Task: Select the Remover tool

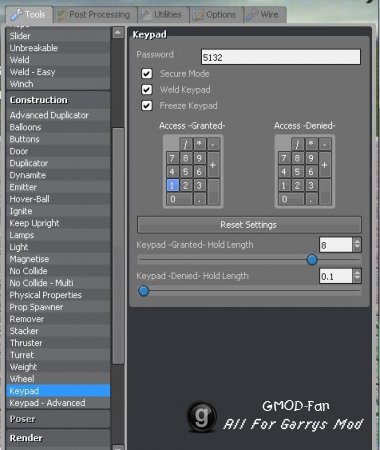Action: (58, 319)
